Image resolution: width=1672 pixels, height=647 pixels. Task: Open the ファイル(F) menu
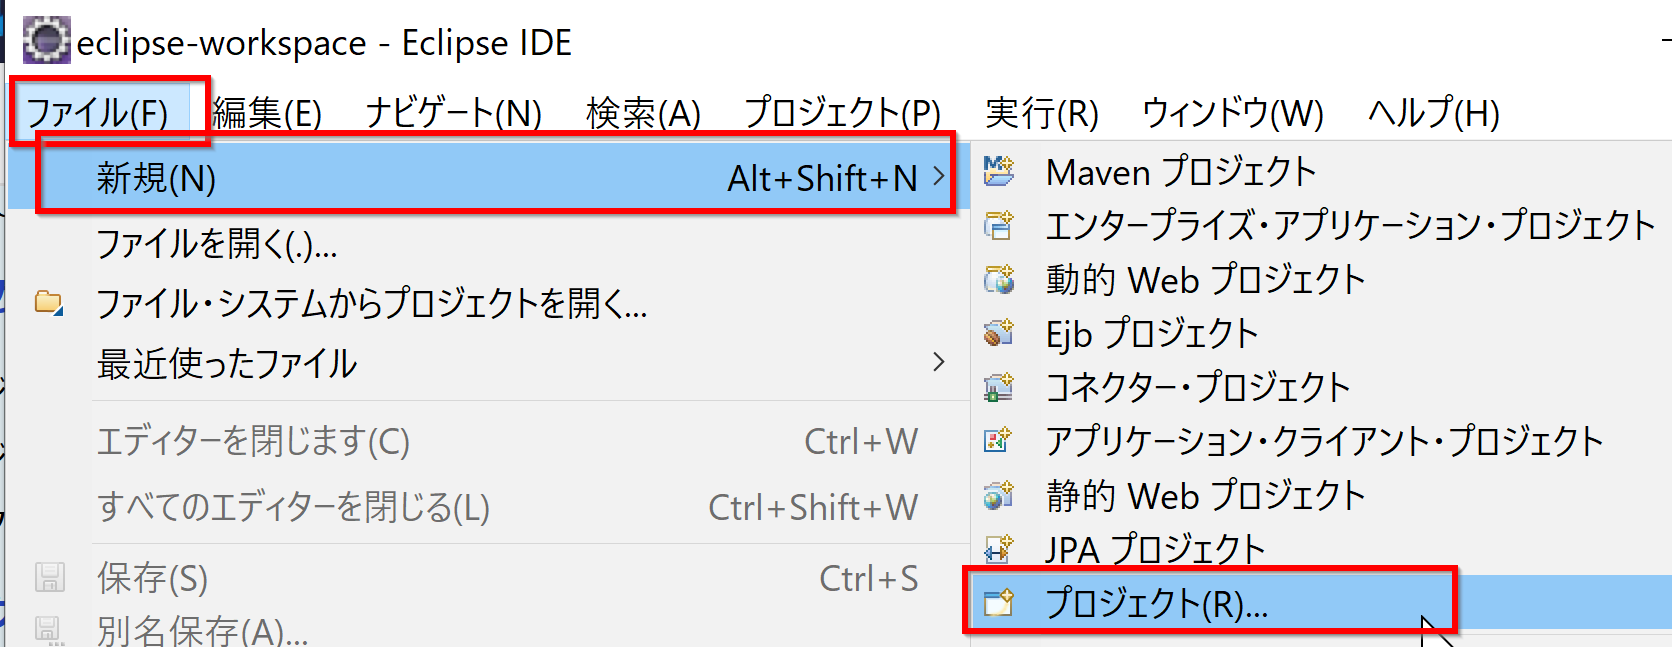point(98,113)
